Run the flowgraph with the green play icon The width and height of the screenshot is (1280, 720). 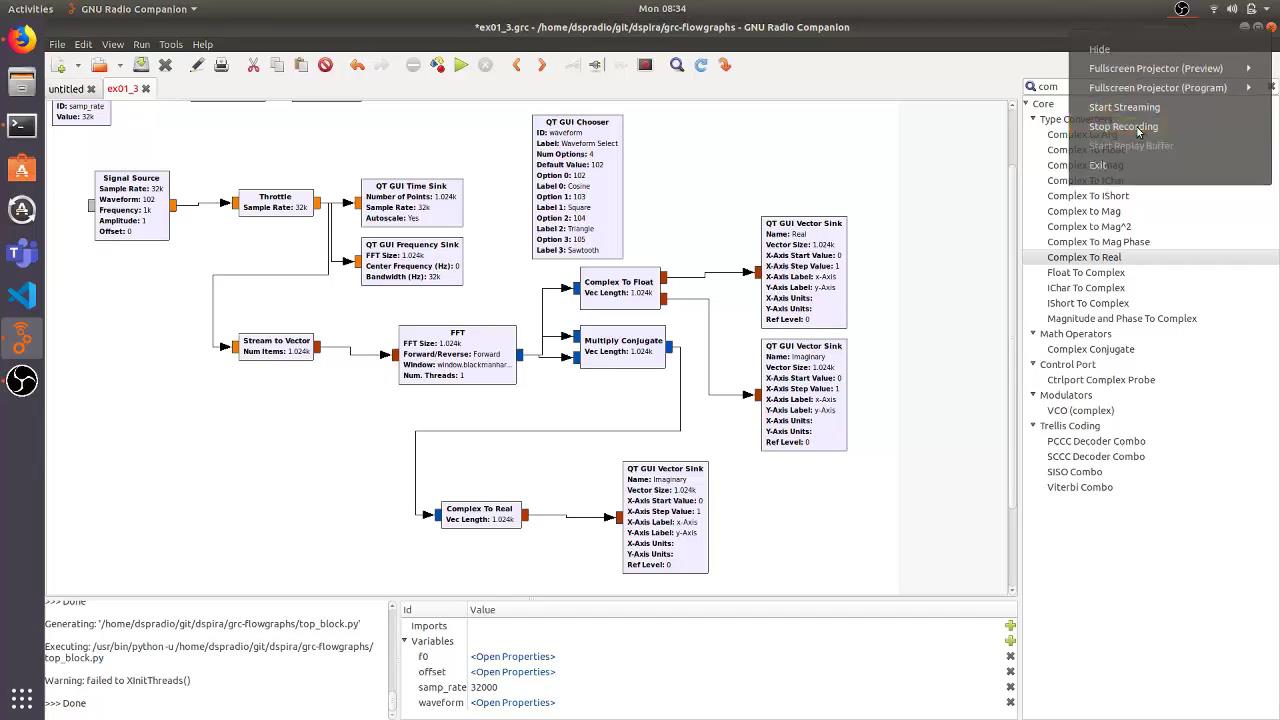461,65
